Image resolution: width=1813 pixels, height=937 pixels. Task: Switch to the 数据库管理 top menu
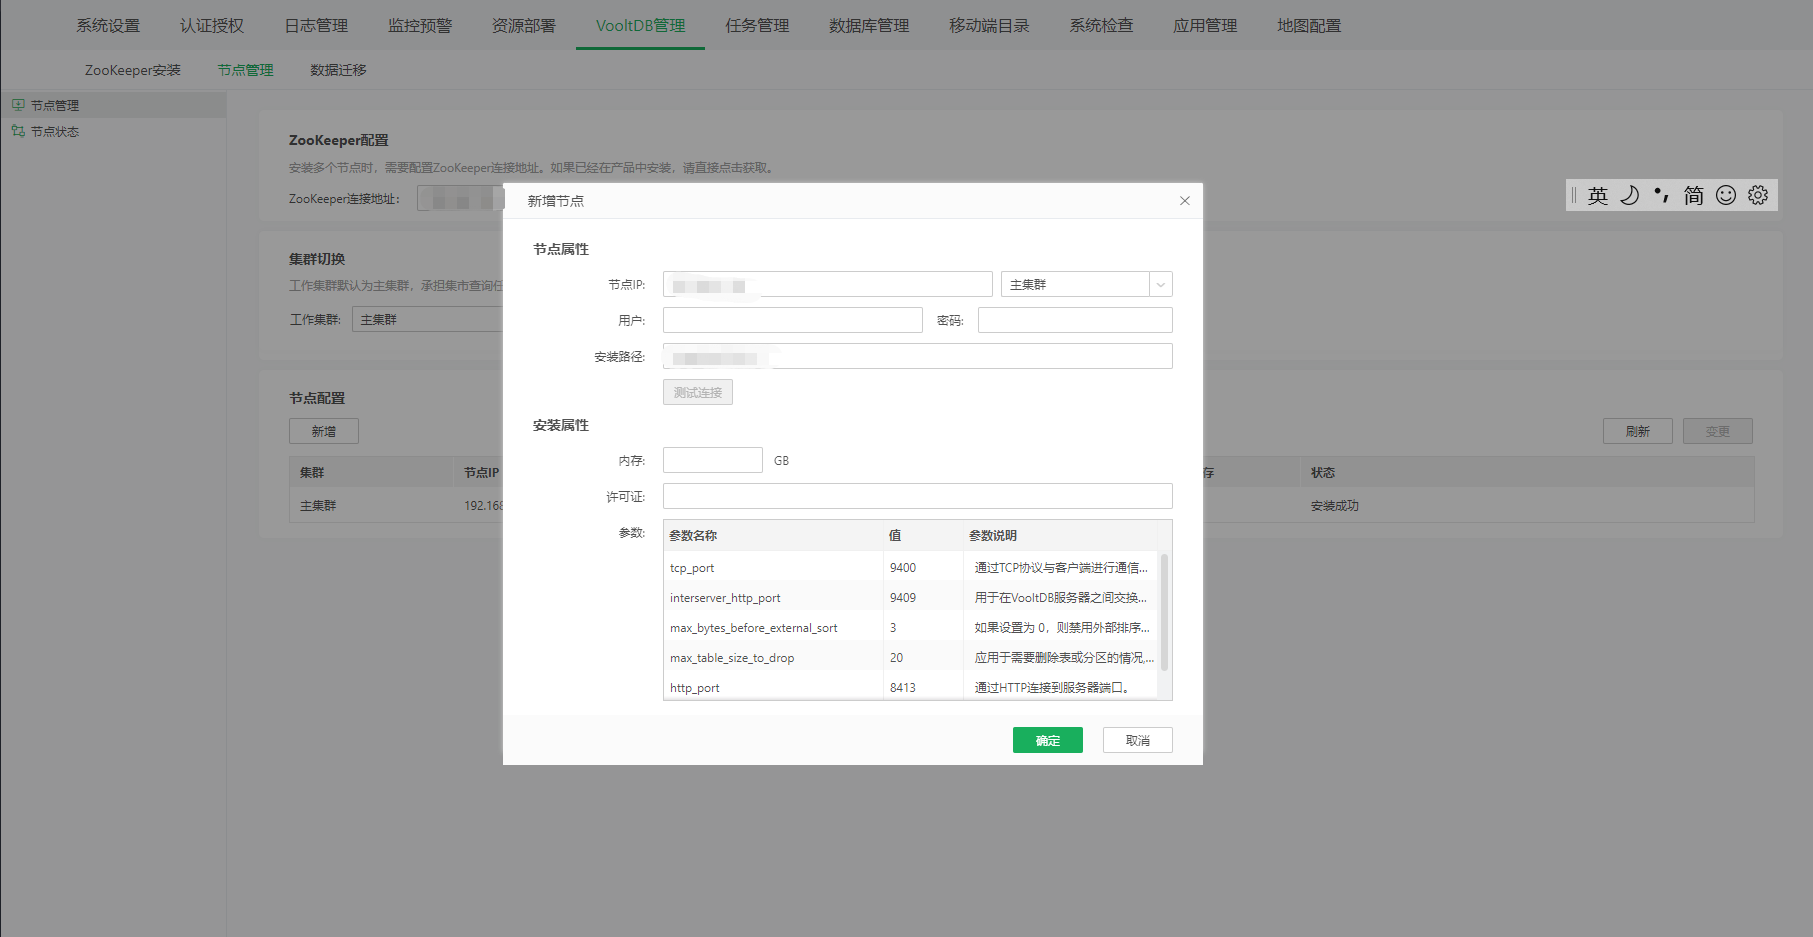pos(868,26)
